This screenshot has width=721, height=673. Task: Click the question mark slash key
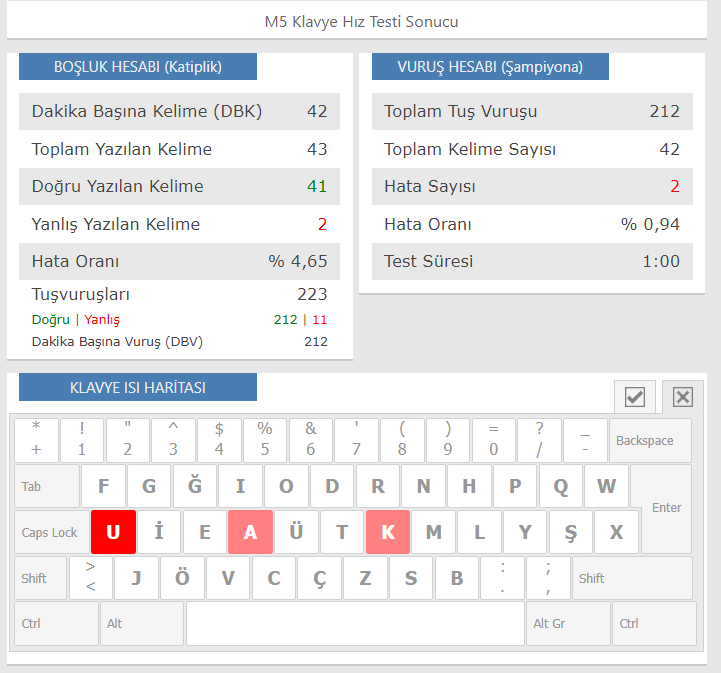539,440
